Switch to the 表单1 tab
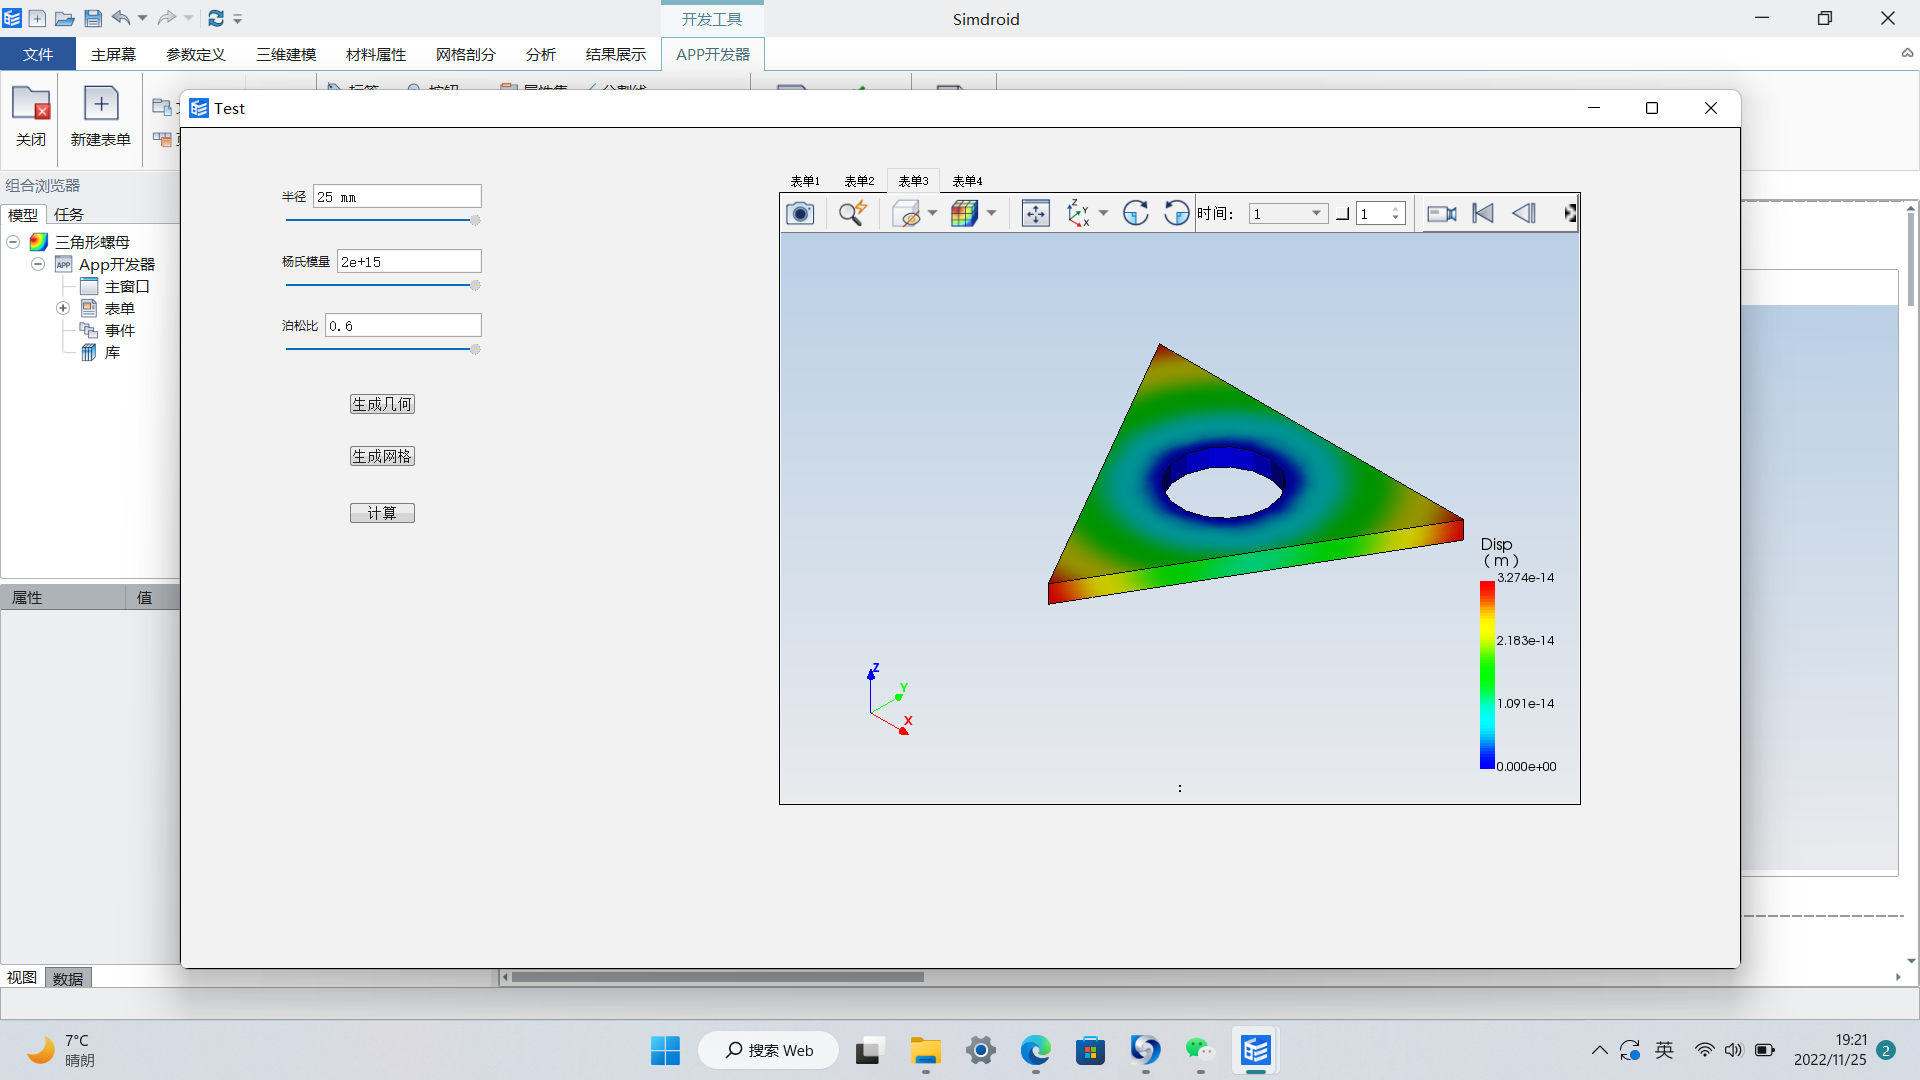This screenshot has height=1080, width=1920. pyautogui.click(x=805, y=181)
